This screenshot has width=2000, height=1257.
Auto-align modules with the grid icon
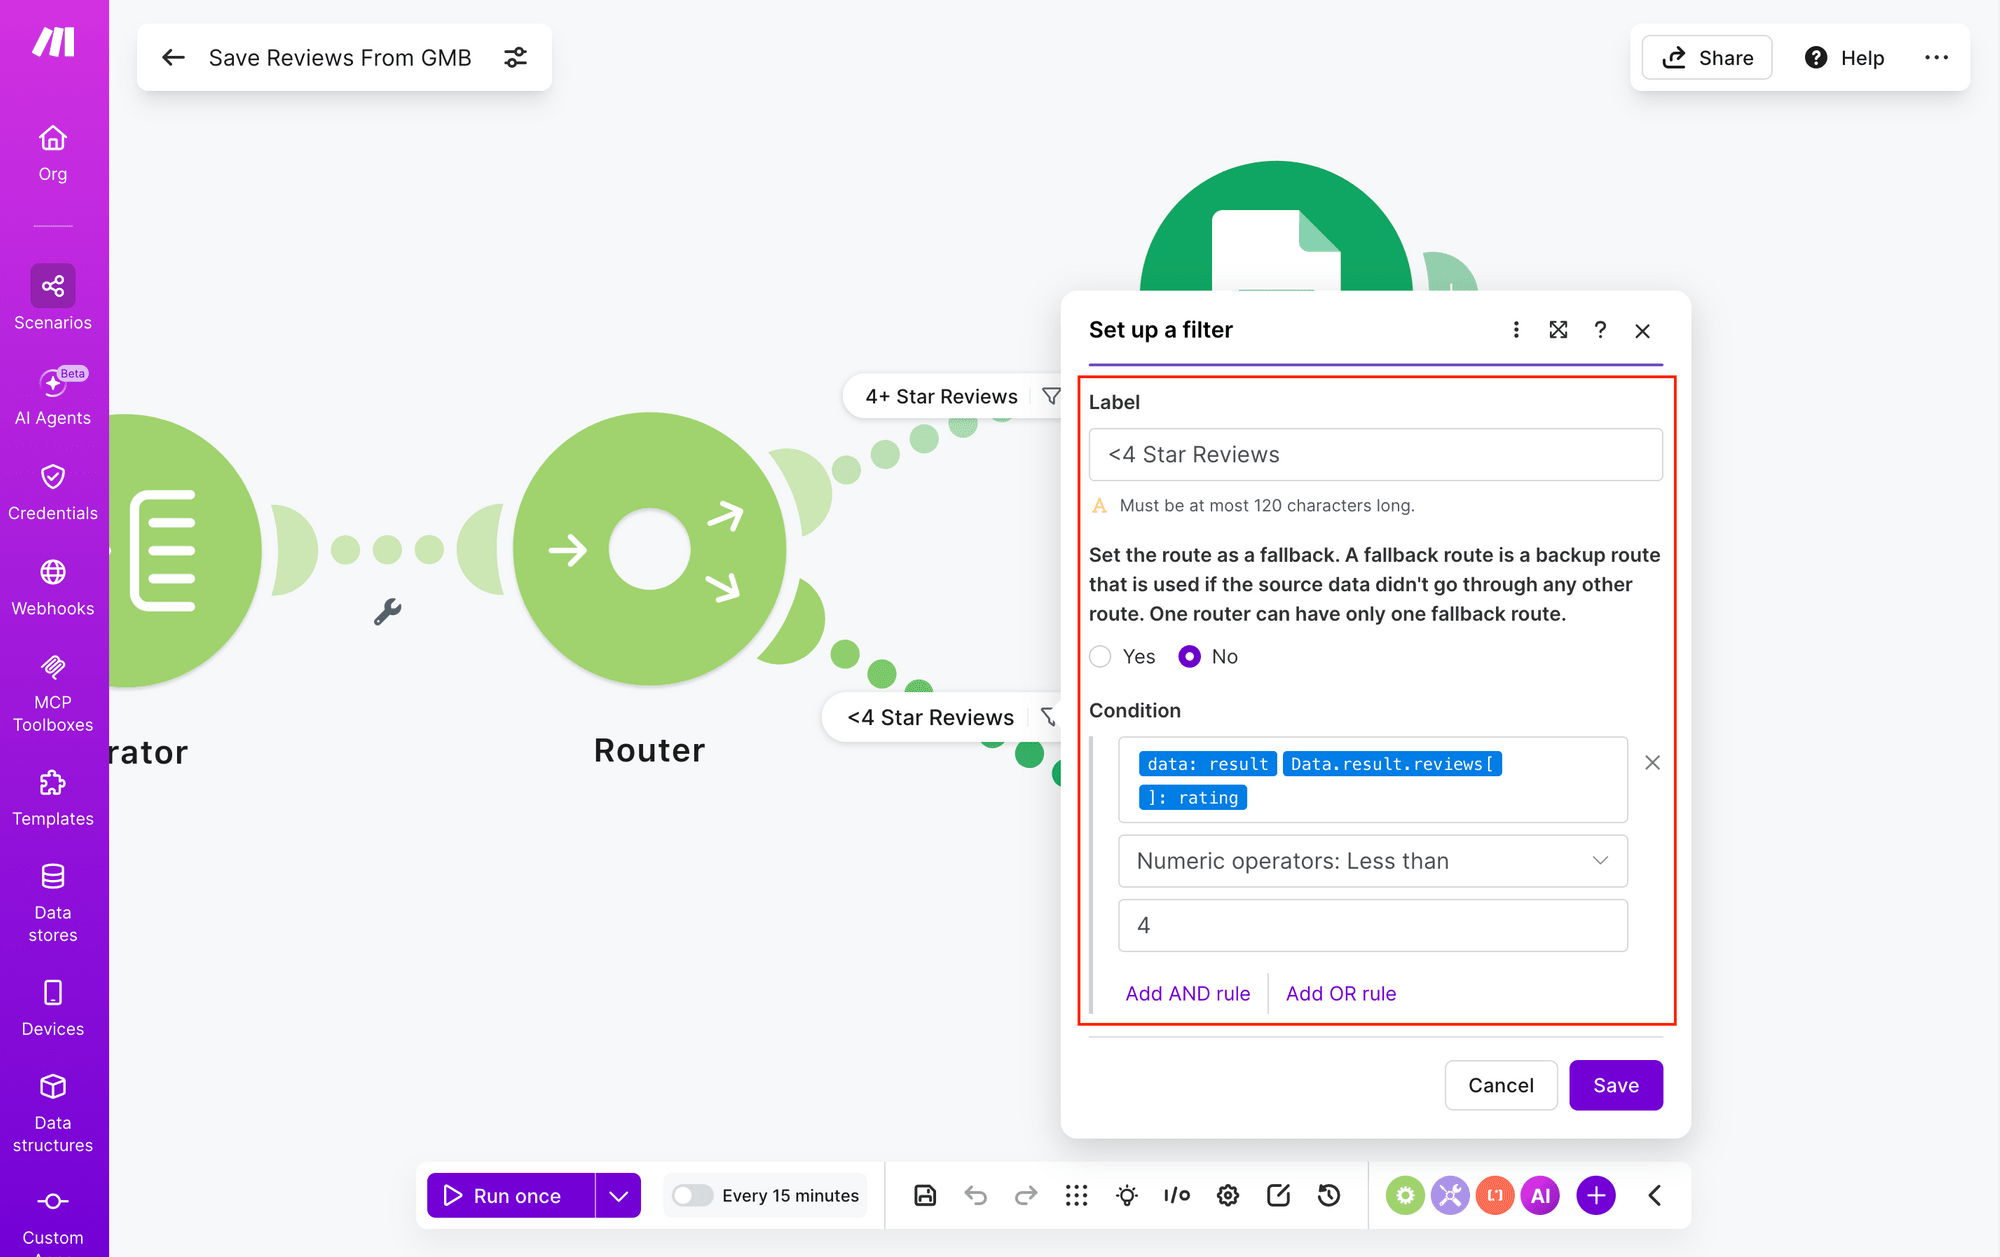pyautogui.click(x=1076, y=1195)
